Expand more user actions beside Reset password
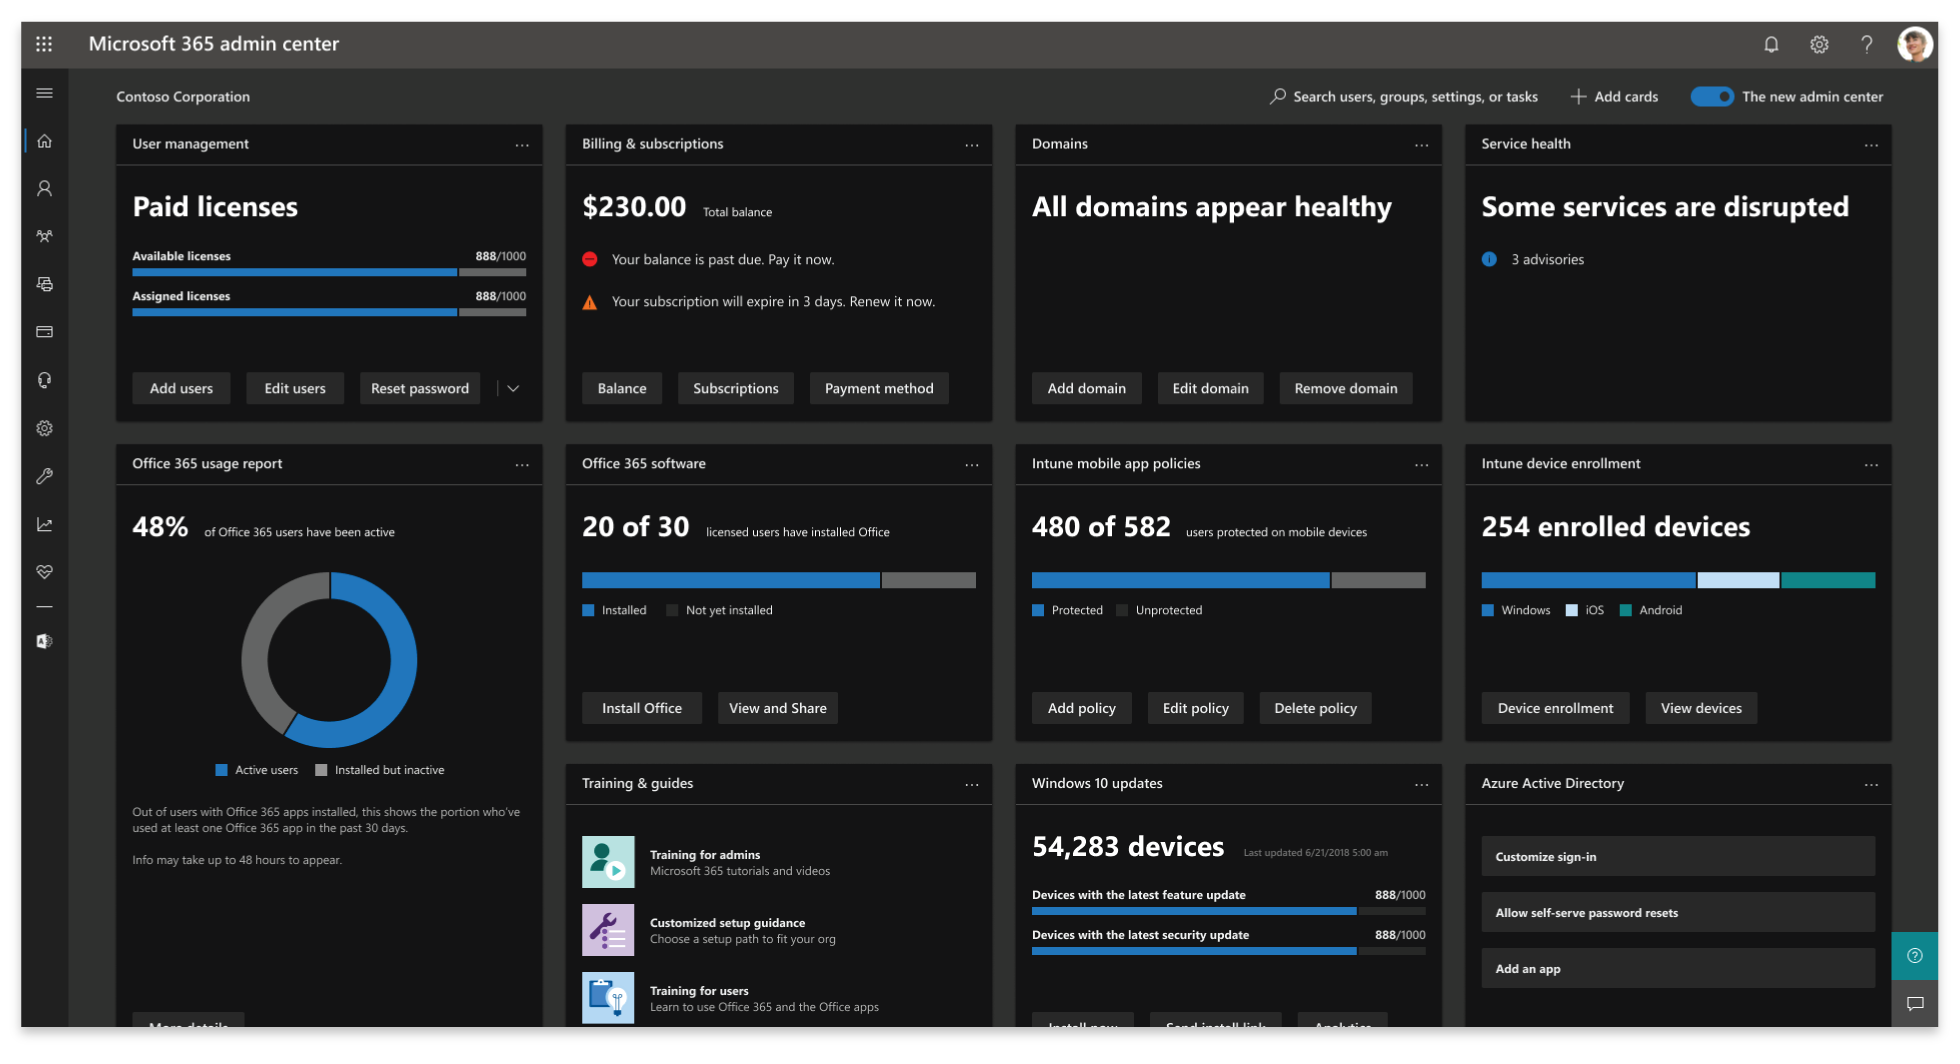1960x1064 pixels. click(513, 388)
